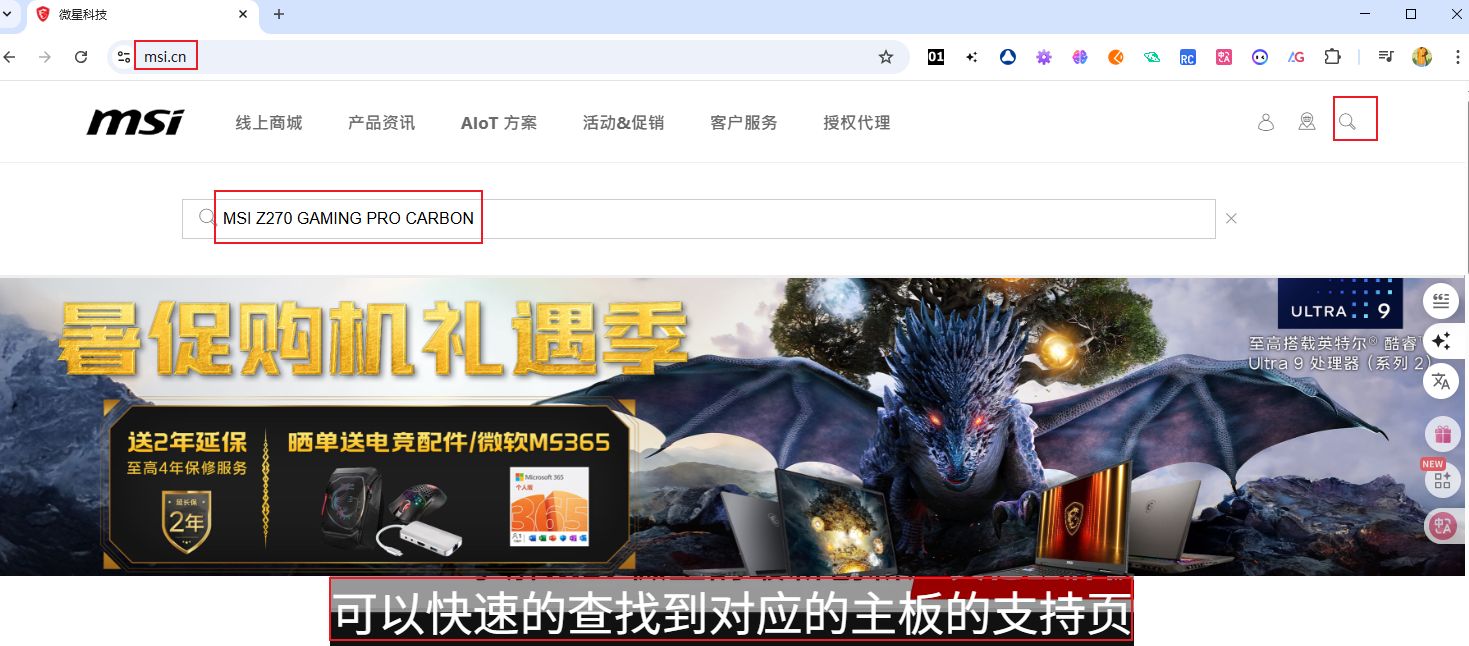Open the 产品资讯 menu

tap(381, 123)
